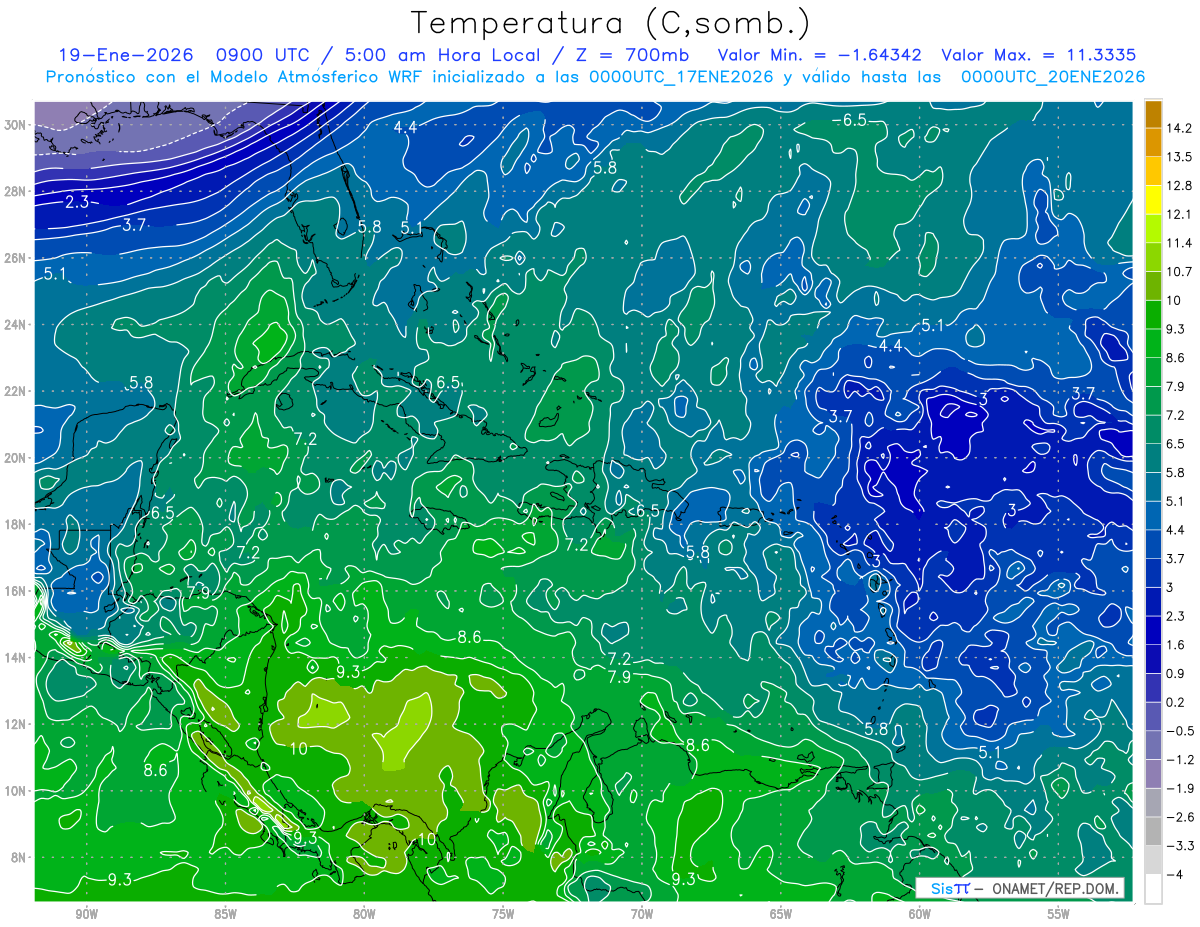Click the colorbar legend value "13.5"

click(x=1179, y=157)
